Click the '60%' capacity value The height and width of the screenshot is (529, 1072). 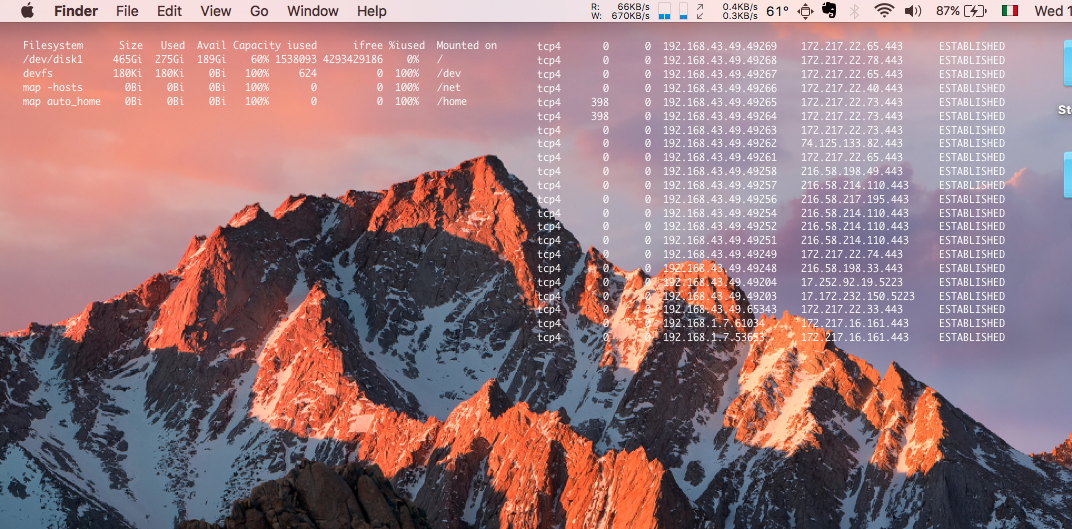[260, 59]
